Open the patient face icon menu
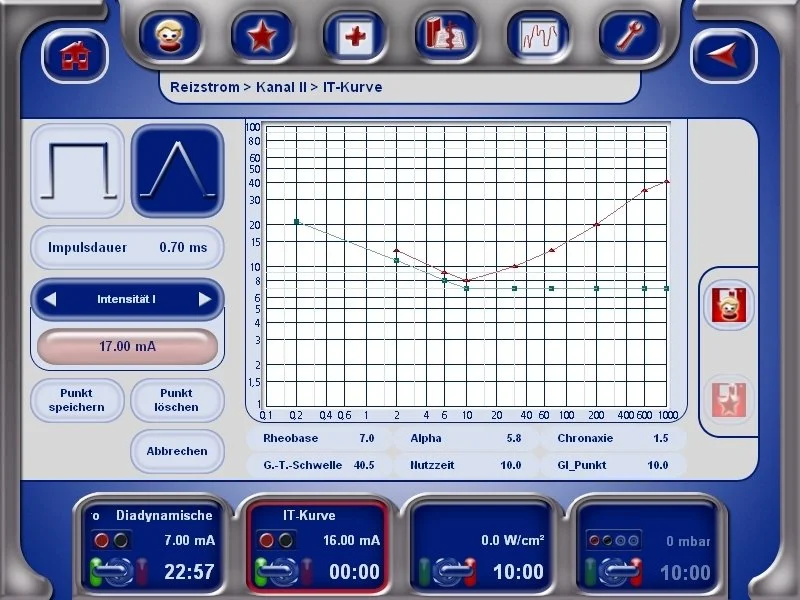The height and width of the screenshot is (600, 800). 170,36
